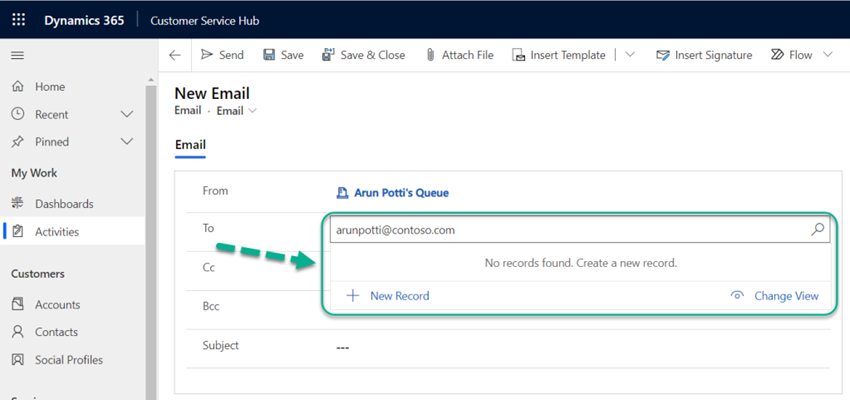This screenshot has width=850, height=400.
Task: Click the Bcc field label
Action: (211, 306)
